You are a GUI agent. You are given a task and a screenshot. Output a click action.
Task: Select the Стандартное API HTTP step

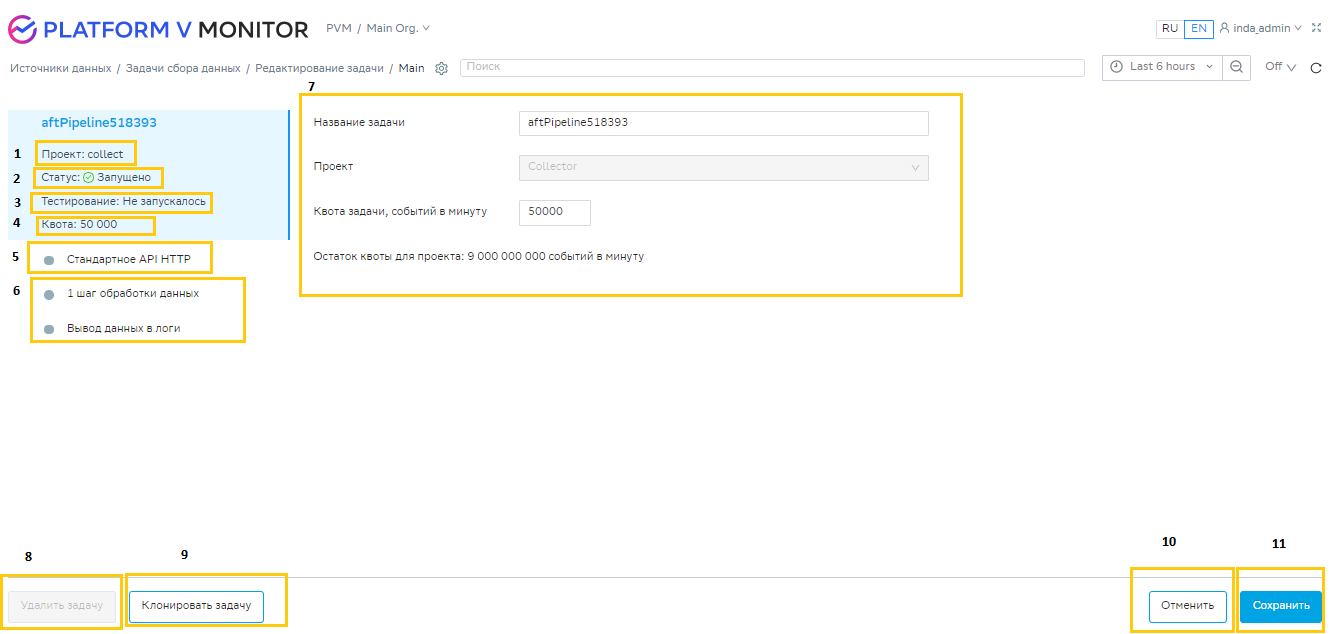[x=128, y=260]
